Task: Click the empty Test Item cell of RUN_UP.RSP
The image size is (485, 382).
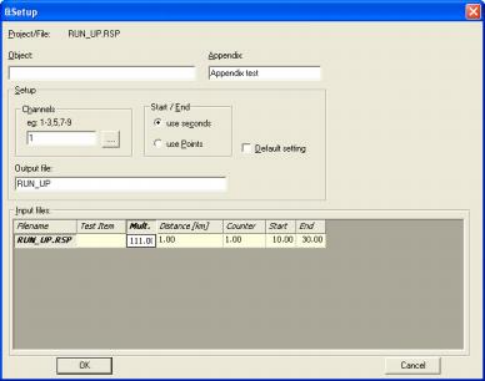Action: (x=101, y=240)
